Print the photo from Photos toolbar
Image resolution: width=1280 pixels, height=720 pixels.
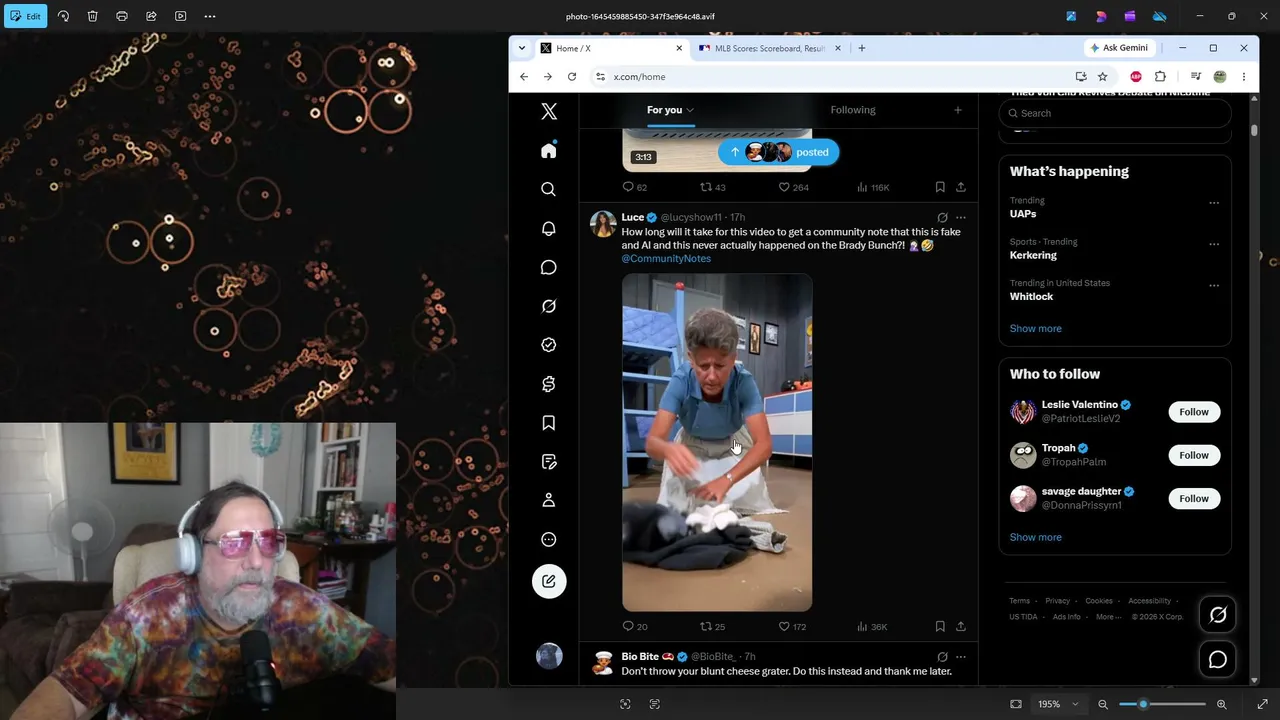[122, 16]
